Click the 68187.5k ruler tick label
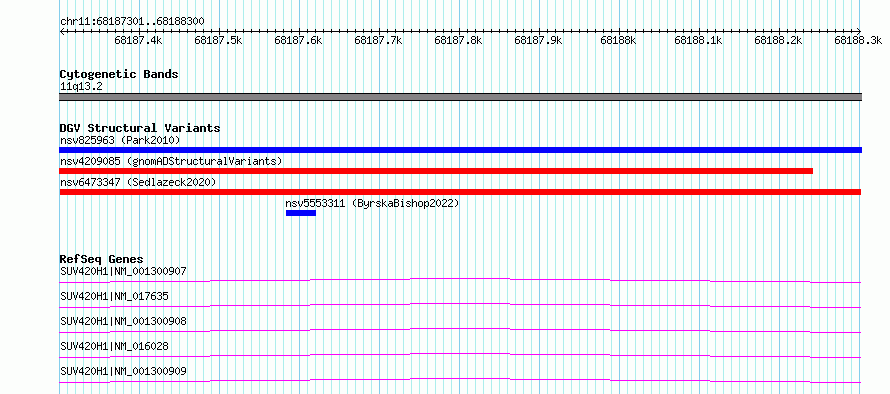 (218, 40)
